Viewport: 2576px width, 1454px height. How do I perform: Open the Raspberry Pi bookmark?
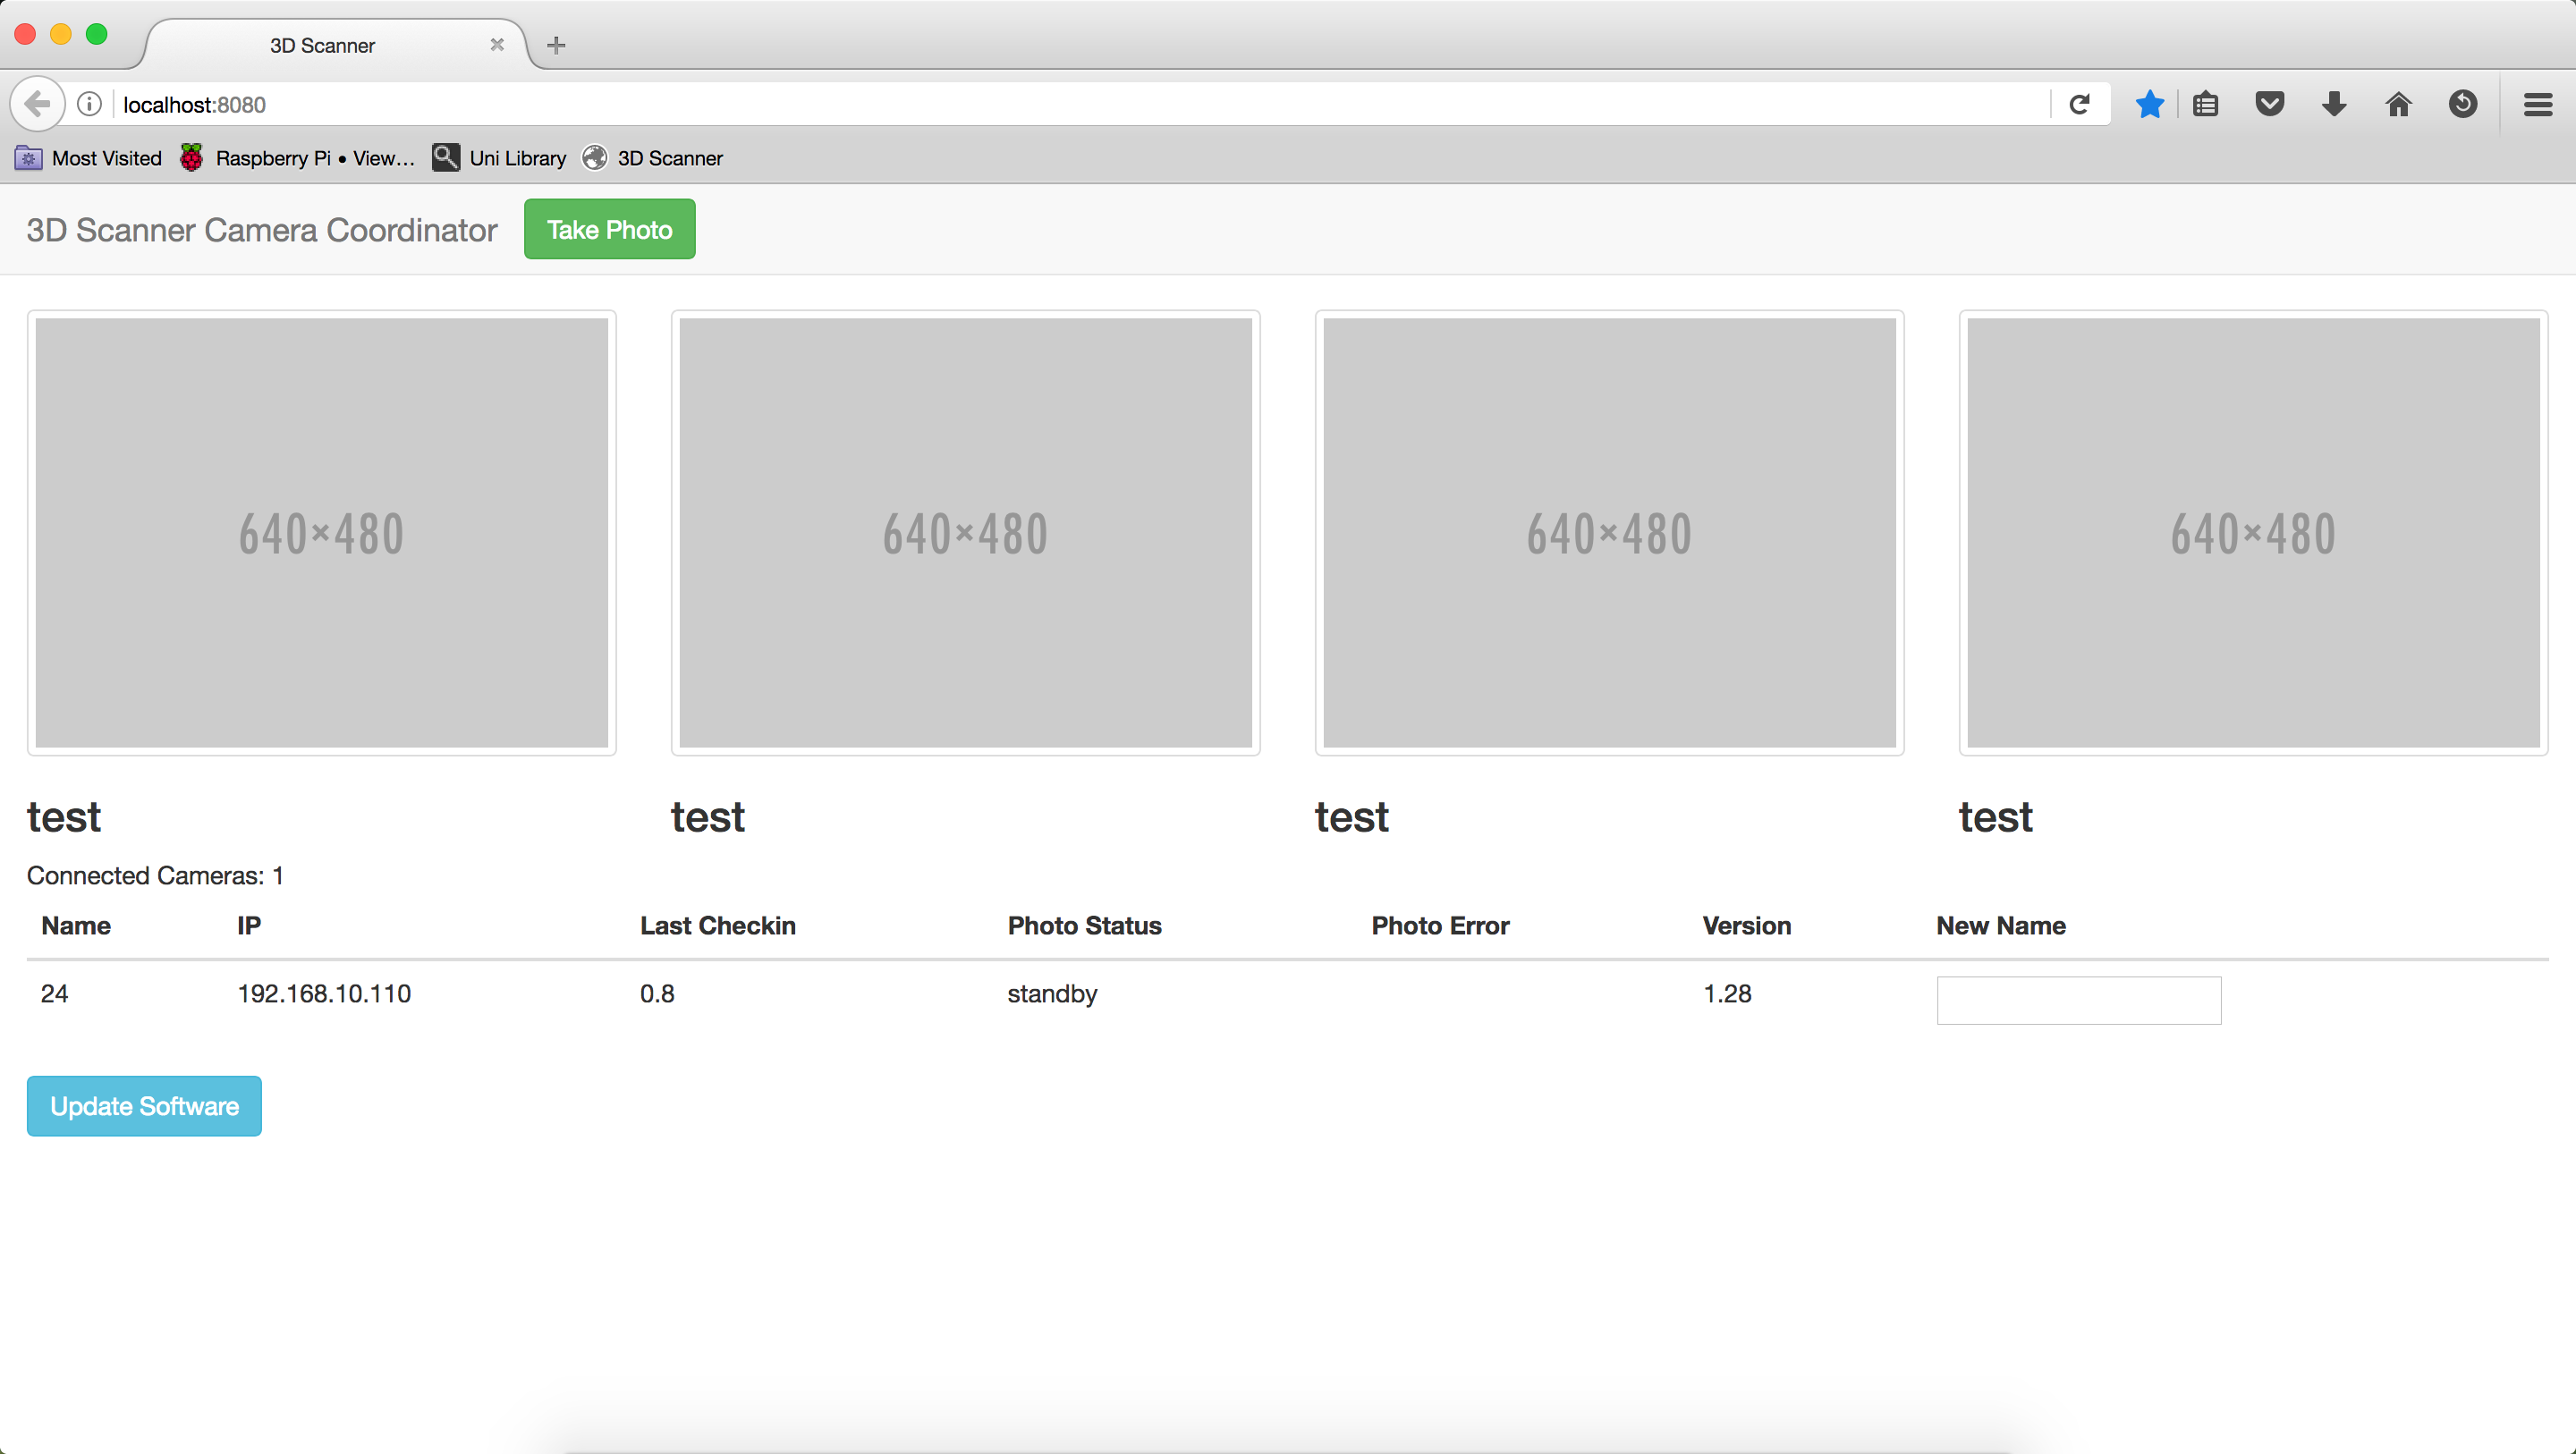click(x=298, y=158)
